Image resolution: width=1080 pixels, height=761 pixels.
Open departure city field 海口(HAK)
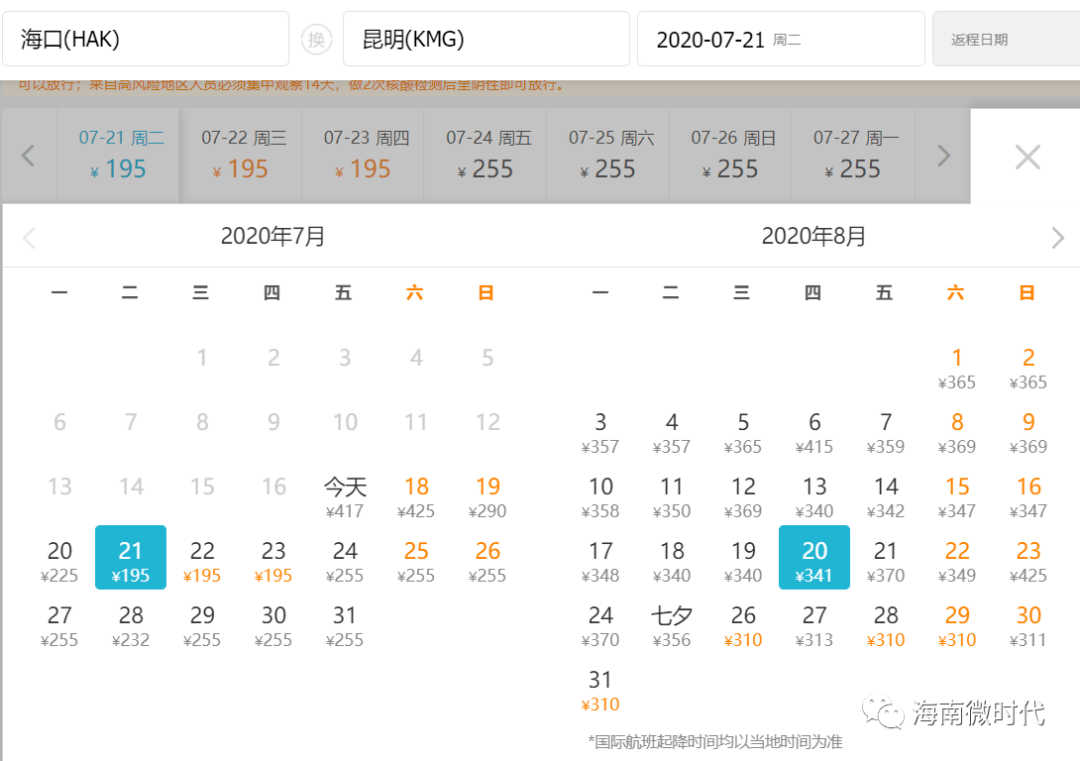[145, 40]
